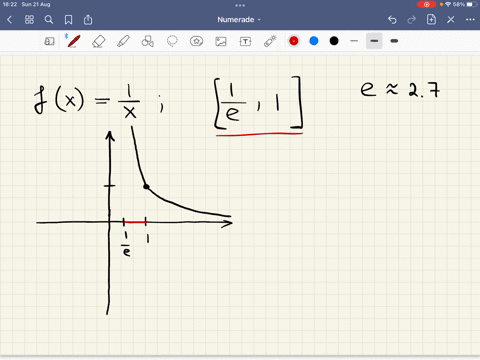Select the Shapes tool
This screenshot has width=480, height=360.
(148, 41)
